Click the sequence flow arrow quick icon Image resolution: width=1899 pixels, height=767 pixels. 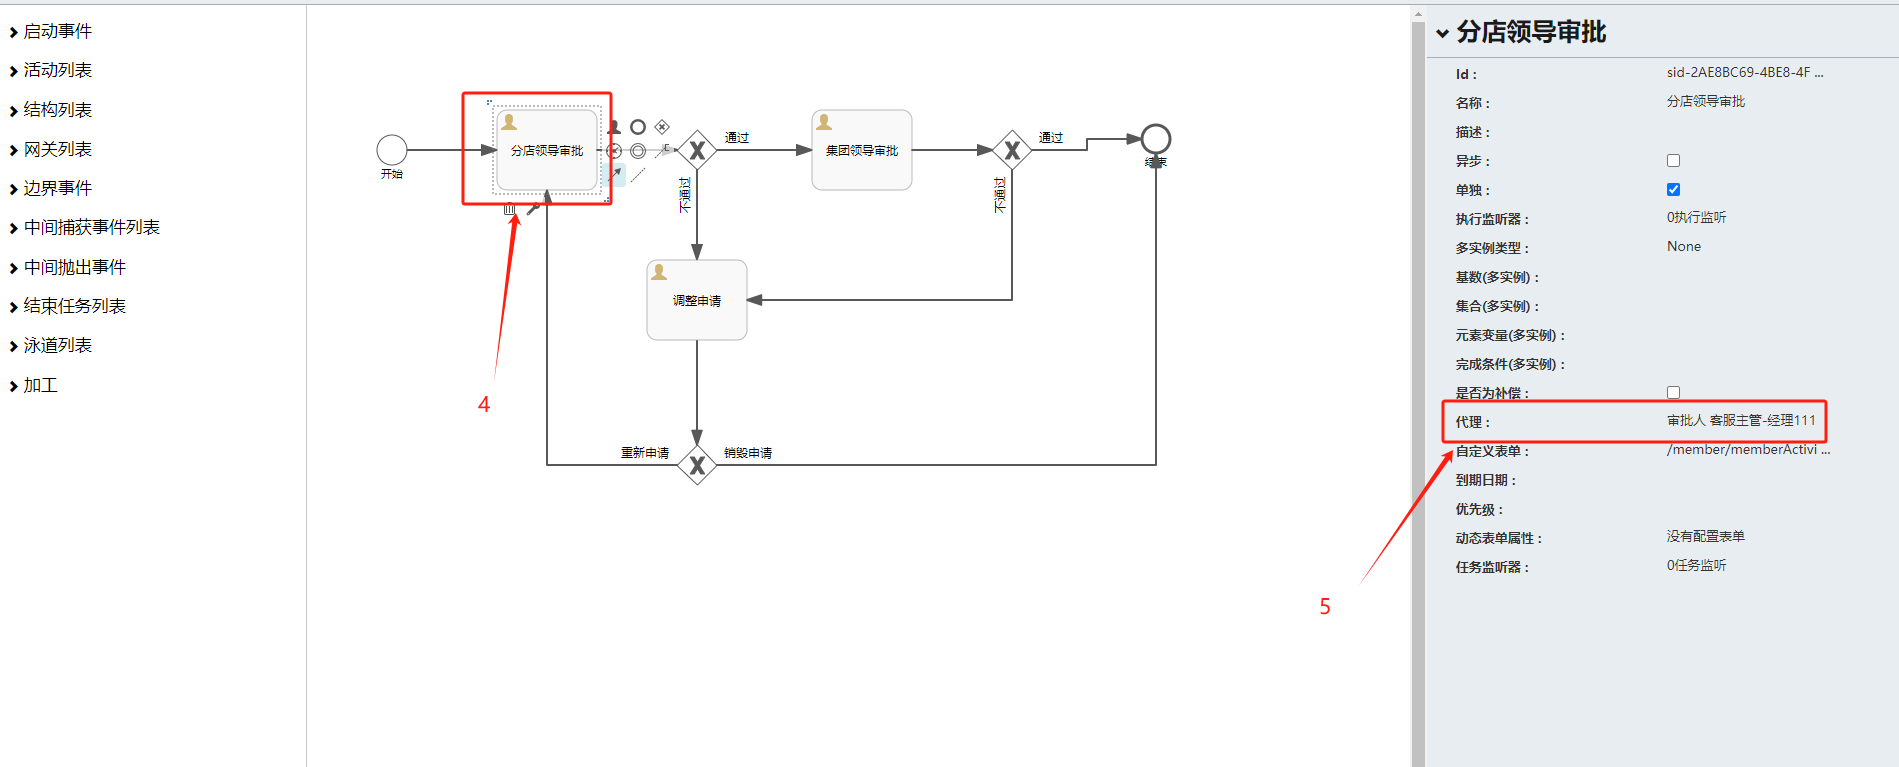point(615,174)
